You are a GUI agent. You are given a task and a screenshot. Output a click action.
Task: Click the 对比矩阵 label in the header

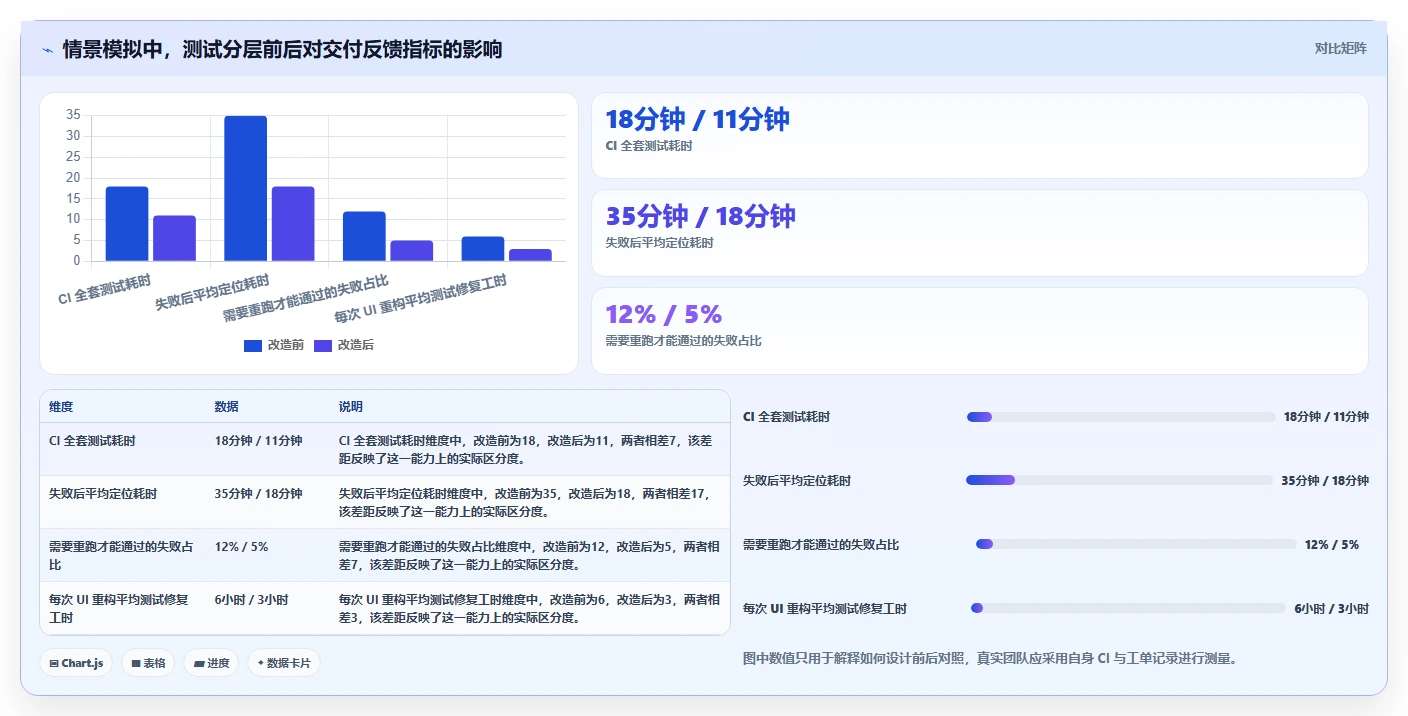click(1340, 48)
